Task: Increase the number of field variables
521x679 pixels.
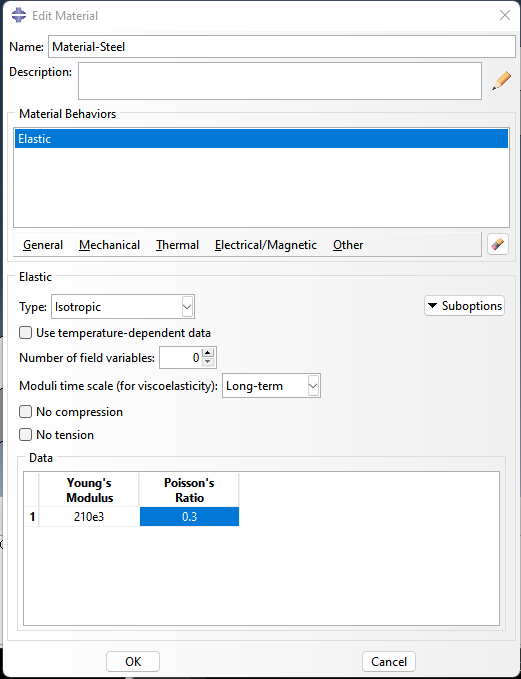Action: click(208, 353)
